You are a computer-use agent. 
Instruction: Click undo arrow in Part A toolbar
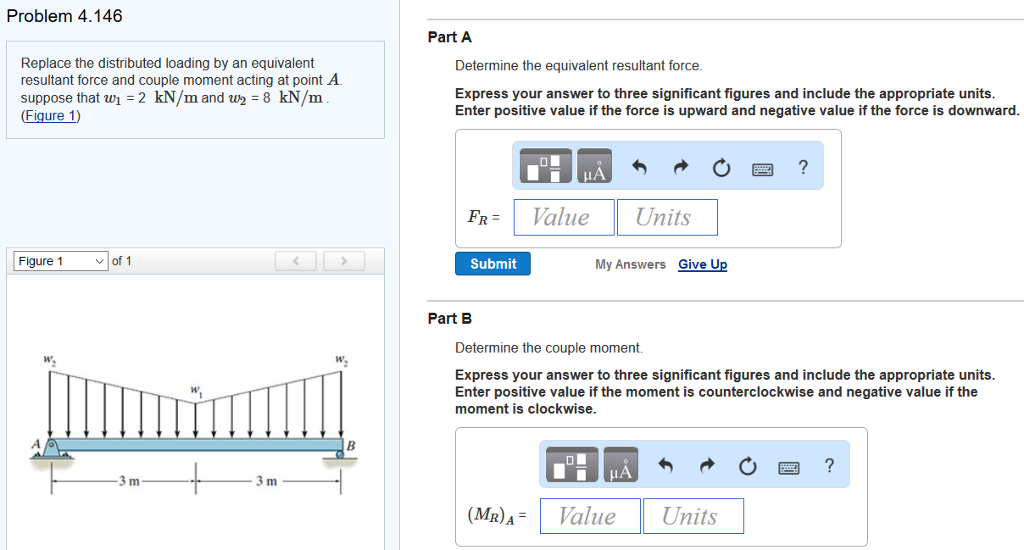640,169
